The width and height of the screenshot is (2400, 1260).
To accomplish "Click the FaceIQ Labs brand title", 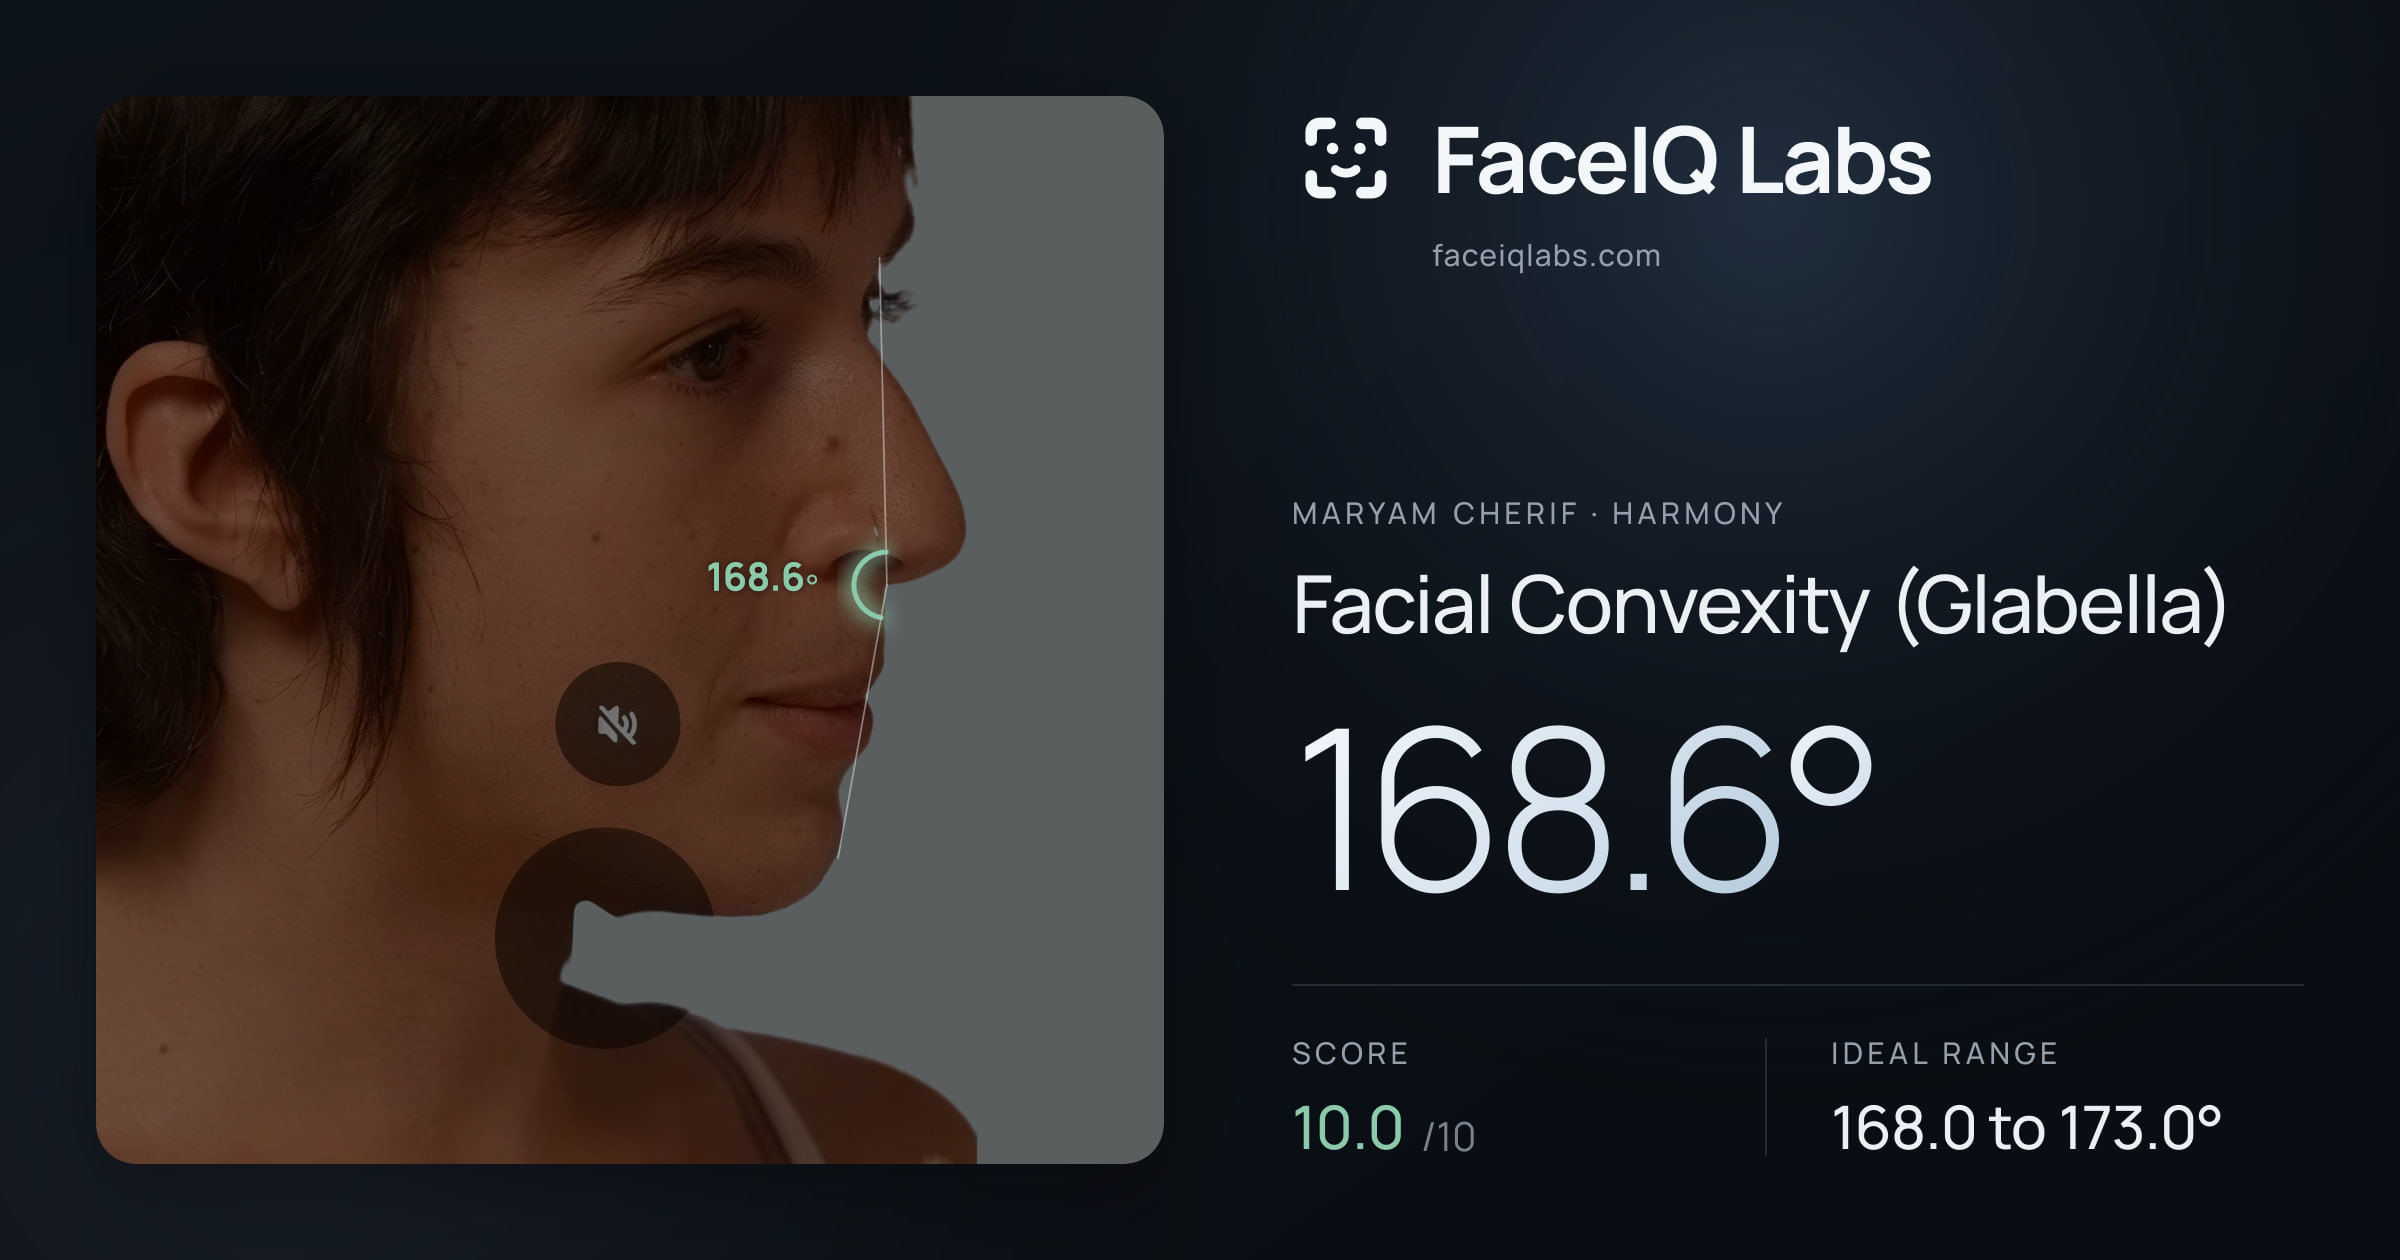I will (x=1682, y=160).
